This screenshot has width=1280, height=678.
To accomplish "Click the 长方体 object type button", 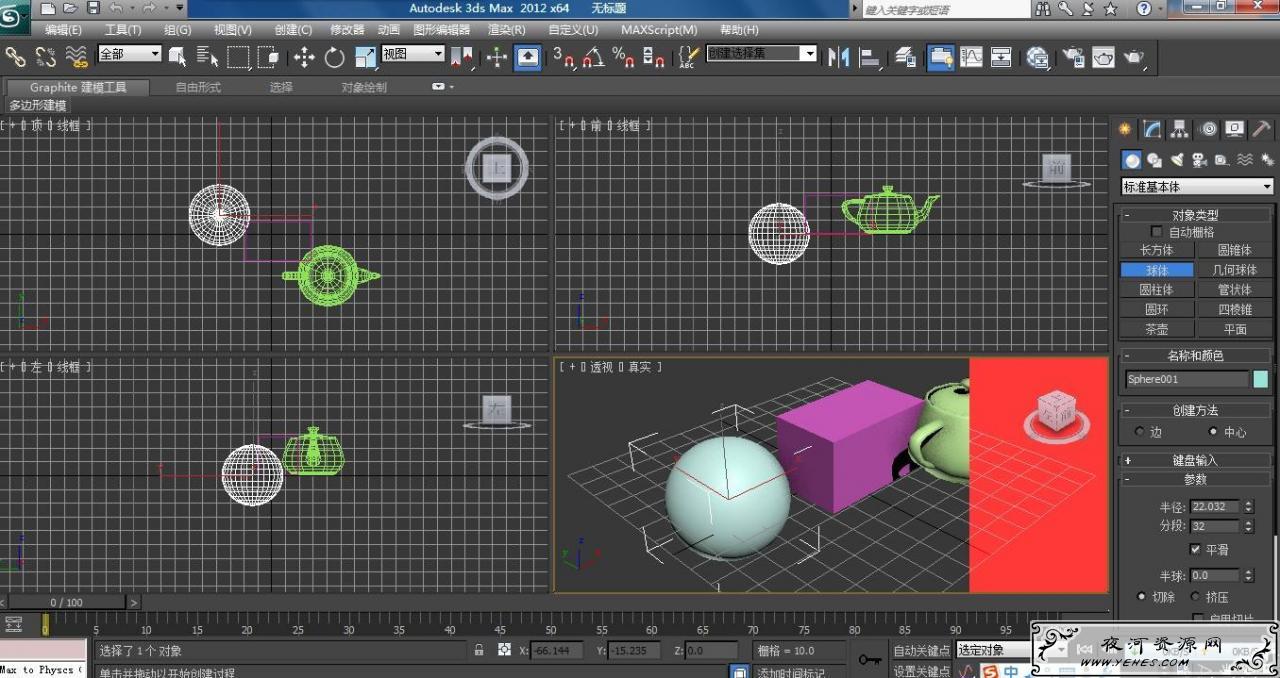I will (1157, 250).
